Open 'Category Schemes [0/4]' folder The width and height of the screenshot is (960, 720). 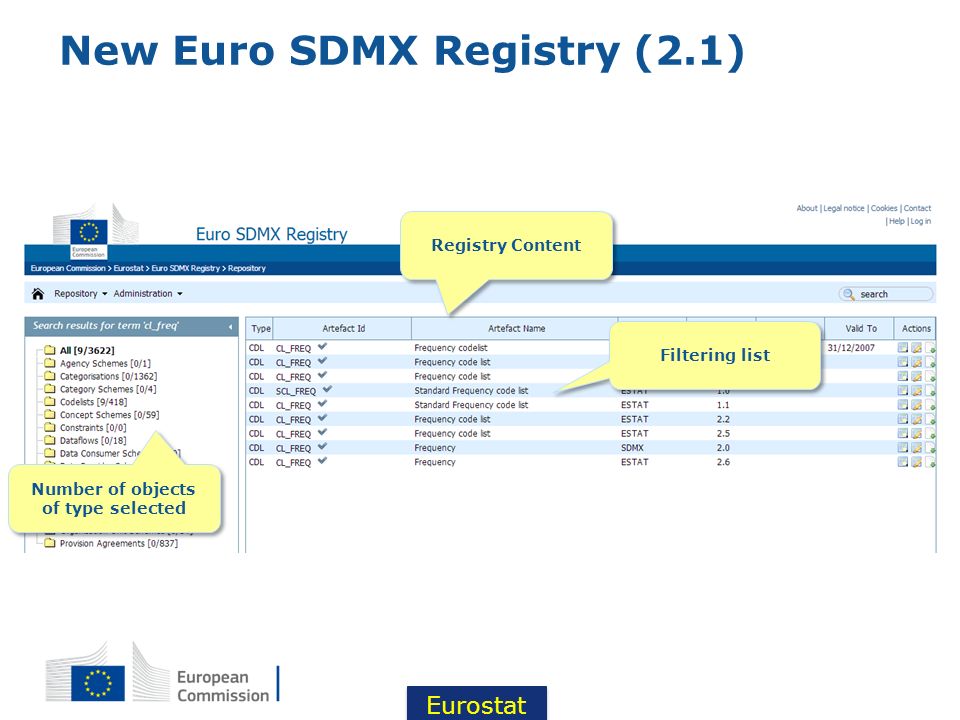pos(100,389)
